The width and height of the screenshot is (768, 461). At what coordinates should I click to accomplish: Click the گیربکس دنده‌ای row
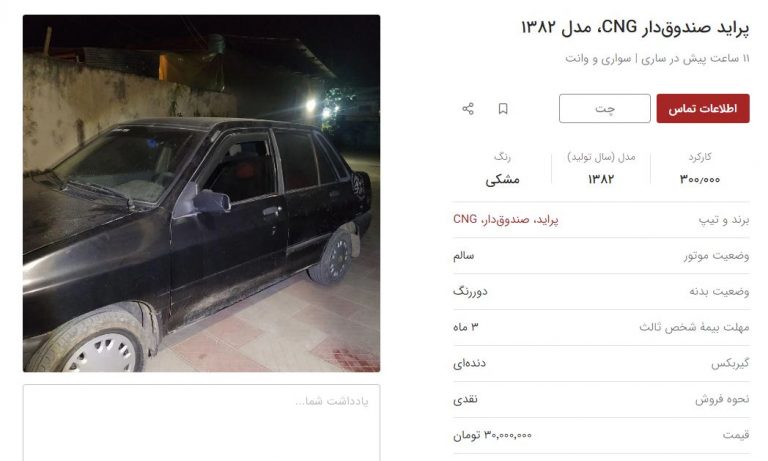pyautogui.click(x=601, y=364)
